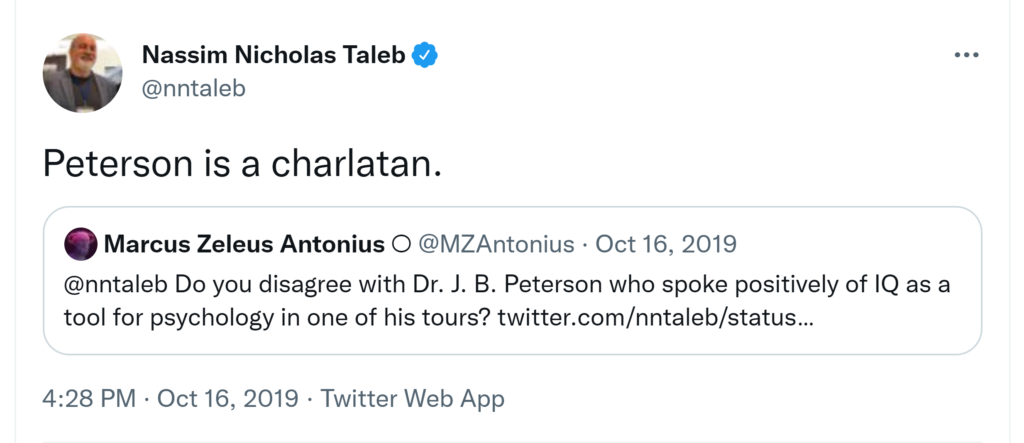
Task: Click the text 'Peterson is a charlatan.'
Action: [242, 164]
